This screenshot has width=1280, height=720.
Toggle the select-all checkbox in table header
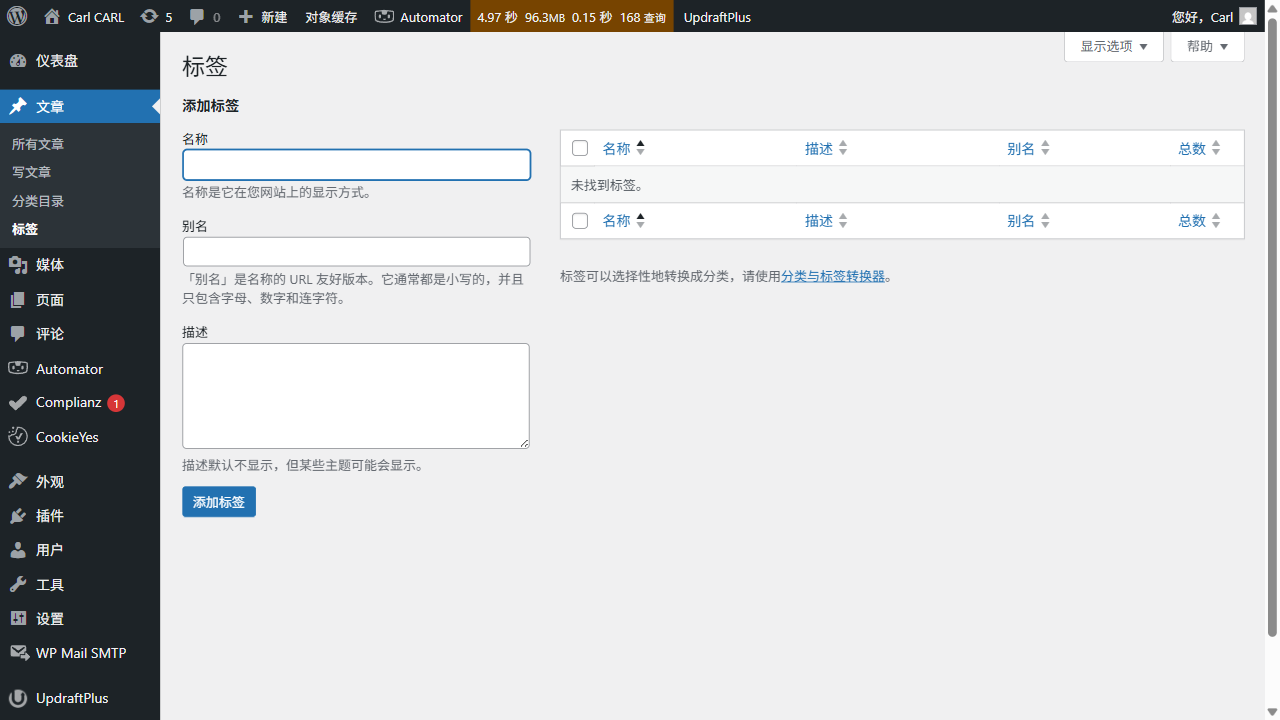coord(580,147)
